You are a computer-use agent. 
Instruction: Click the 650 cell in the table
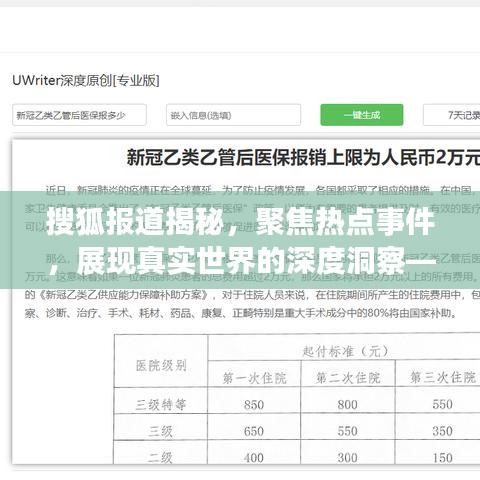click(254, 431)
